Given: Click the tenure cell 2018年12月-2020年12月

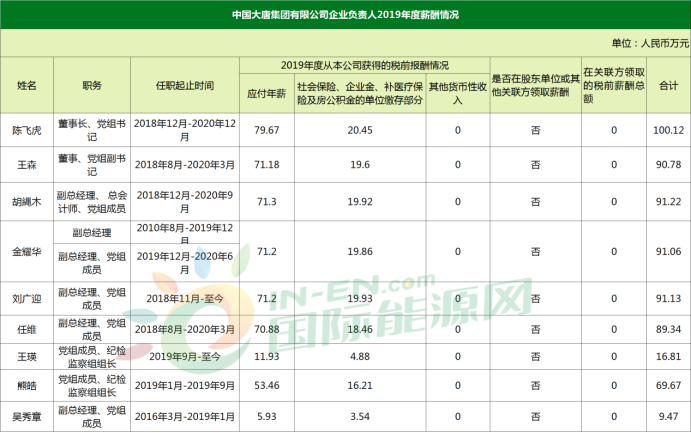Looking at the screenshot, I should click(185, 130).
